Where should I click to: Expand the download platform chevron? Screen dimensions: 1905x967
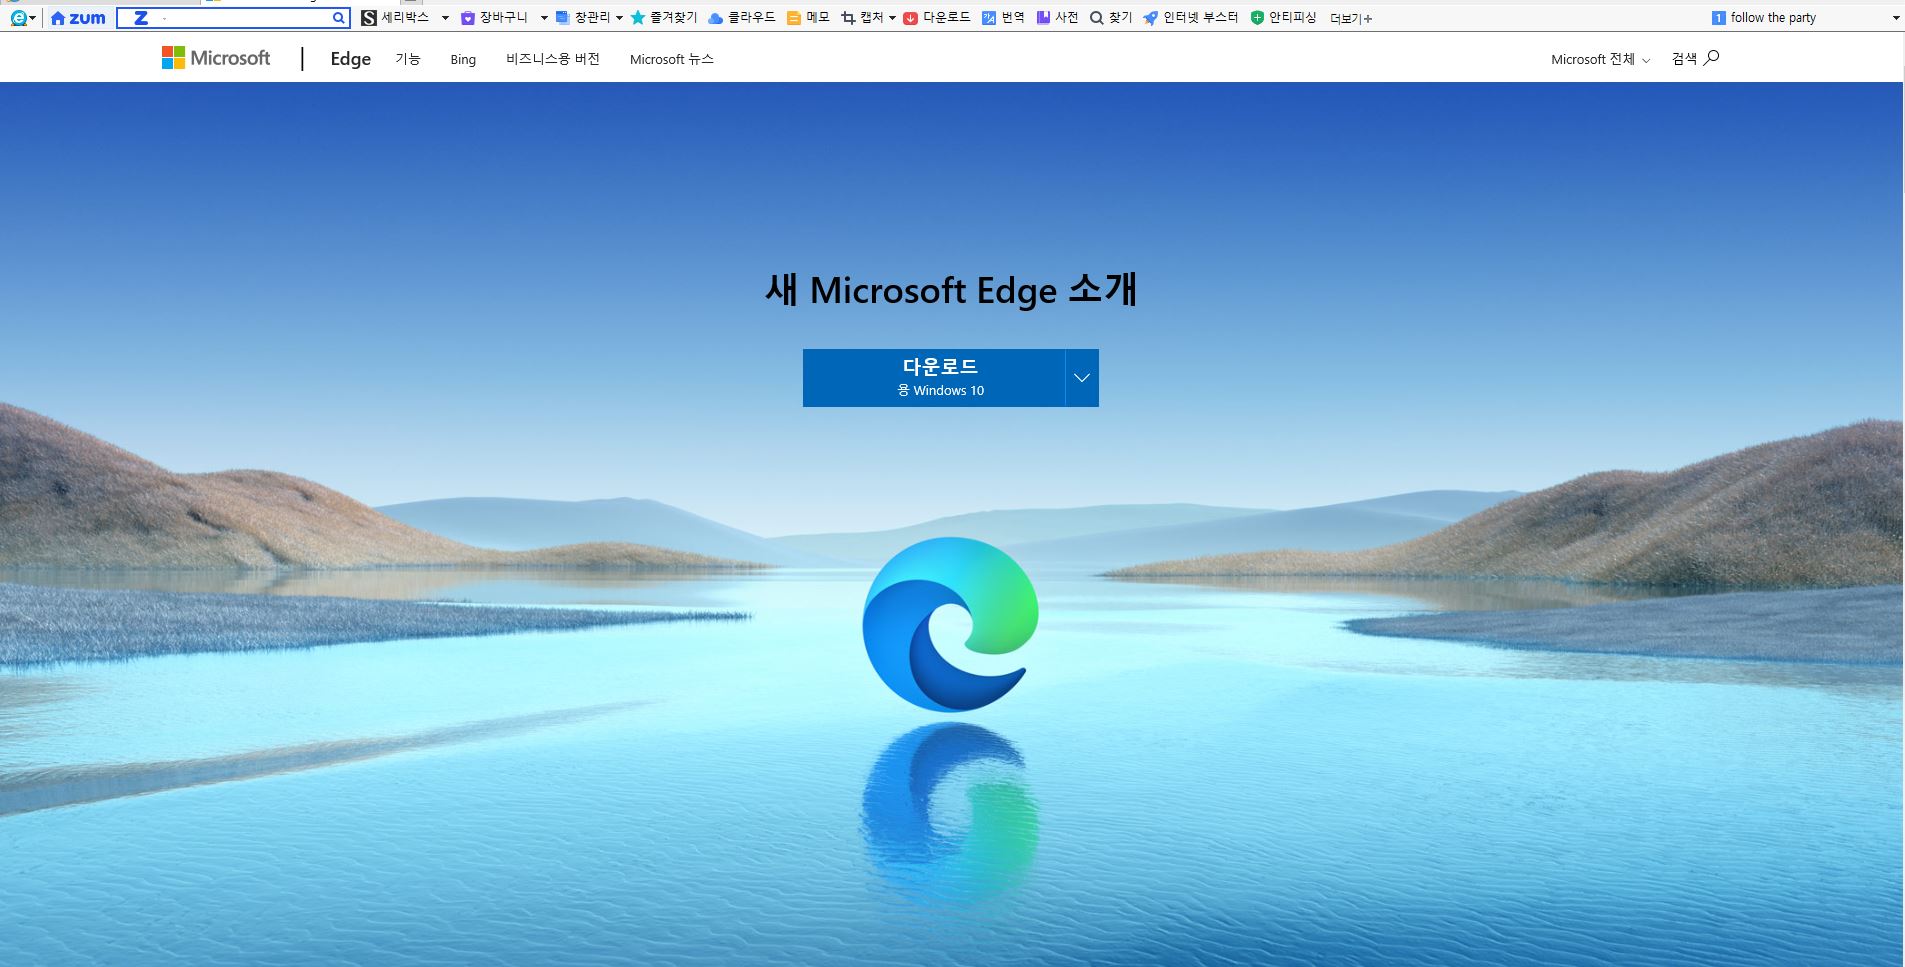[1082, 378]
